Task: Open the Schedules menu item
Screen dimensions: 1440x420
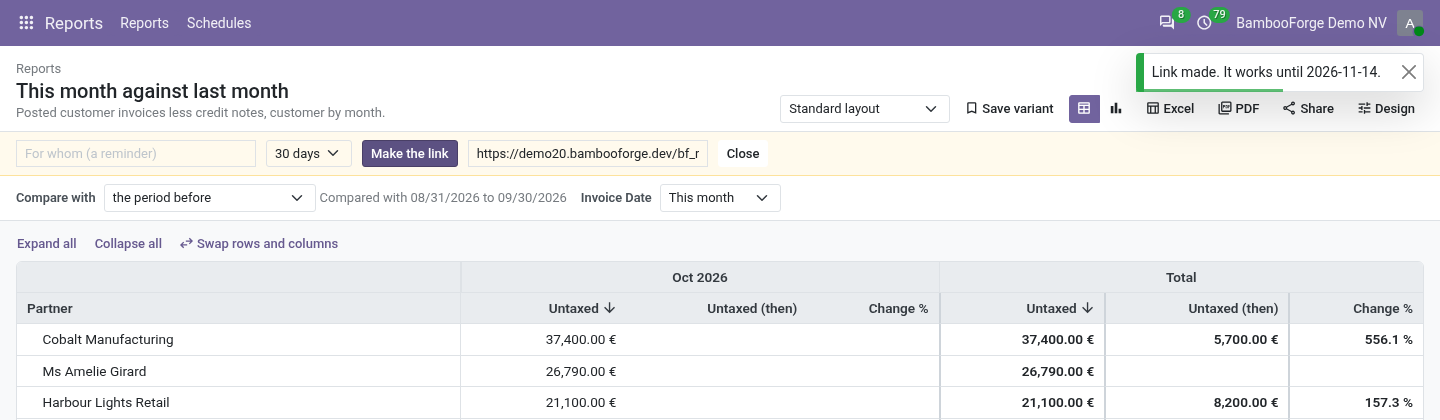Action: (x=219, y=23)
